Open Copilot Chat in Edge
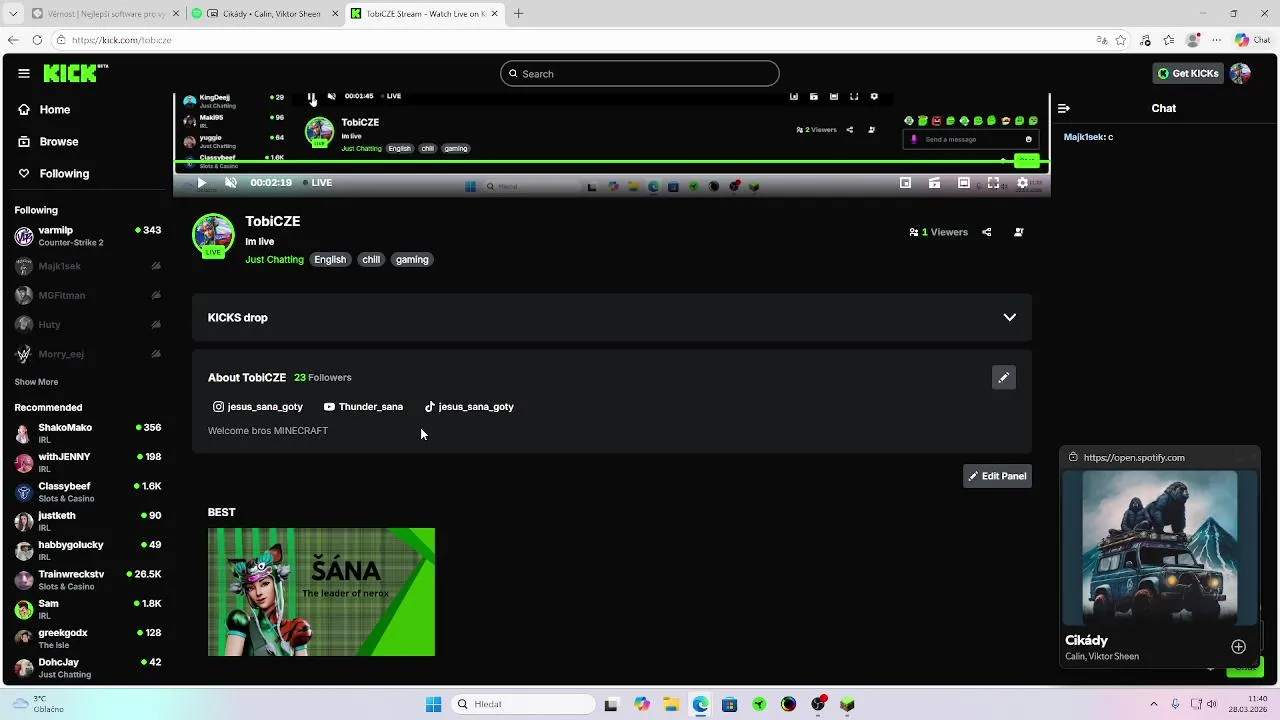The width and height of the screenshot is (1280, 720). (1255, 40)
